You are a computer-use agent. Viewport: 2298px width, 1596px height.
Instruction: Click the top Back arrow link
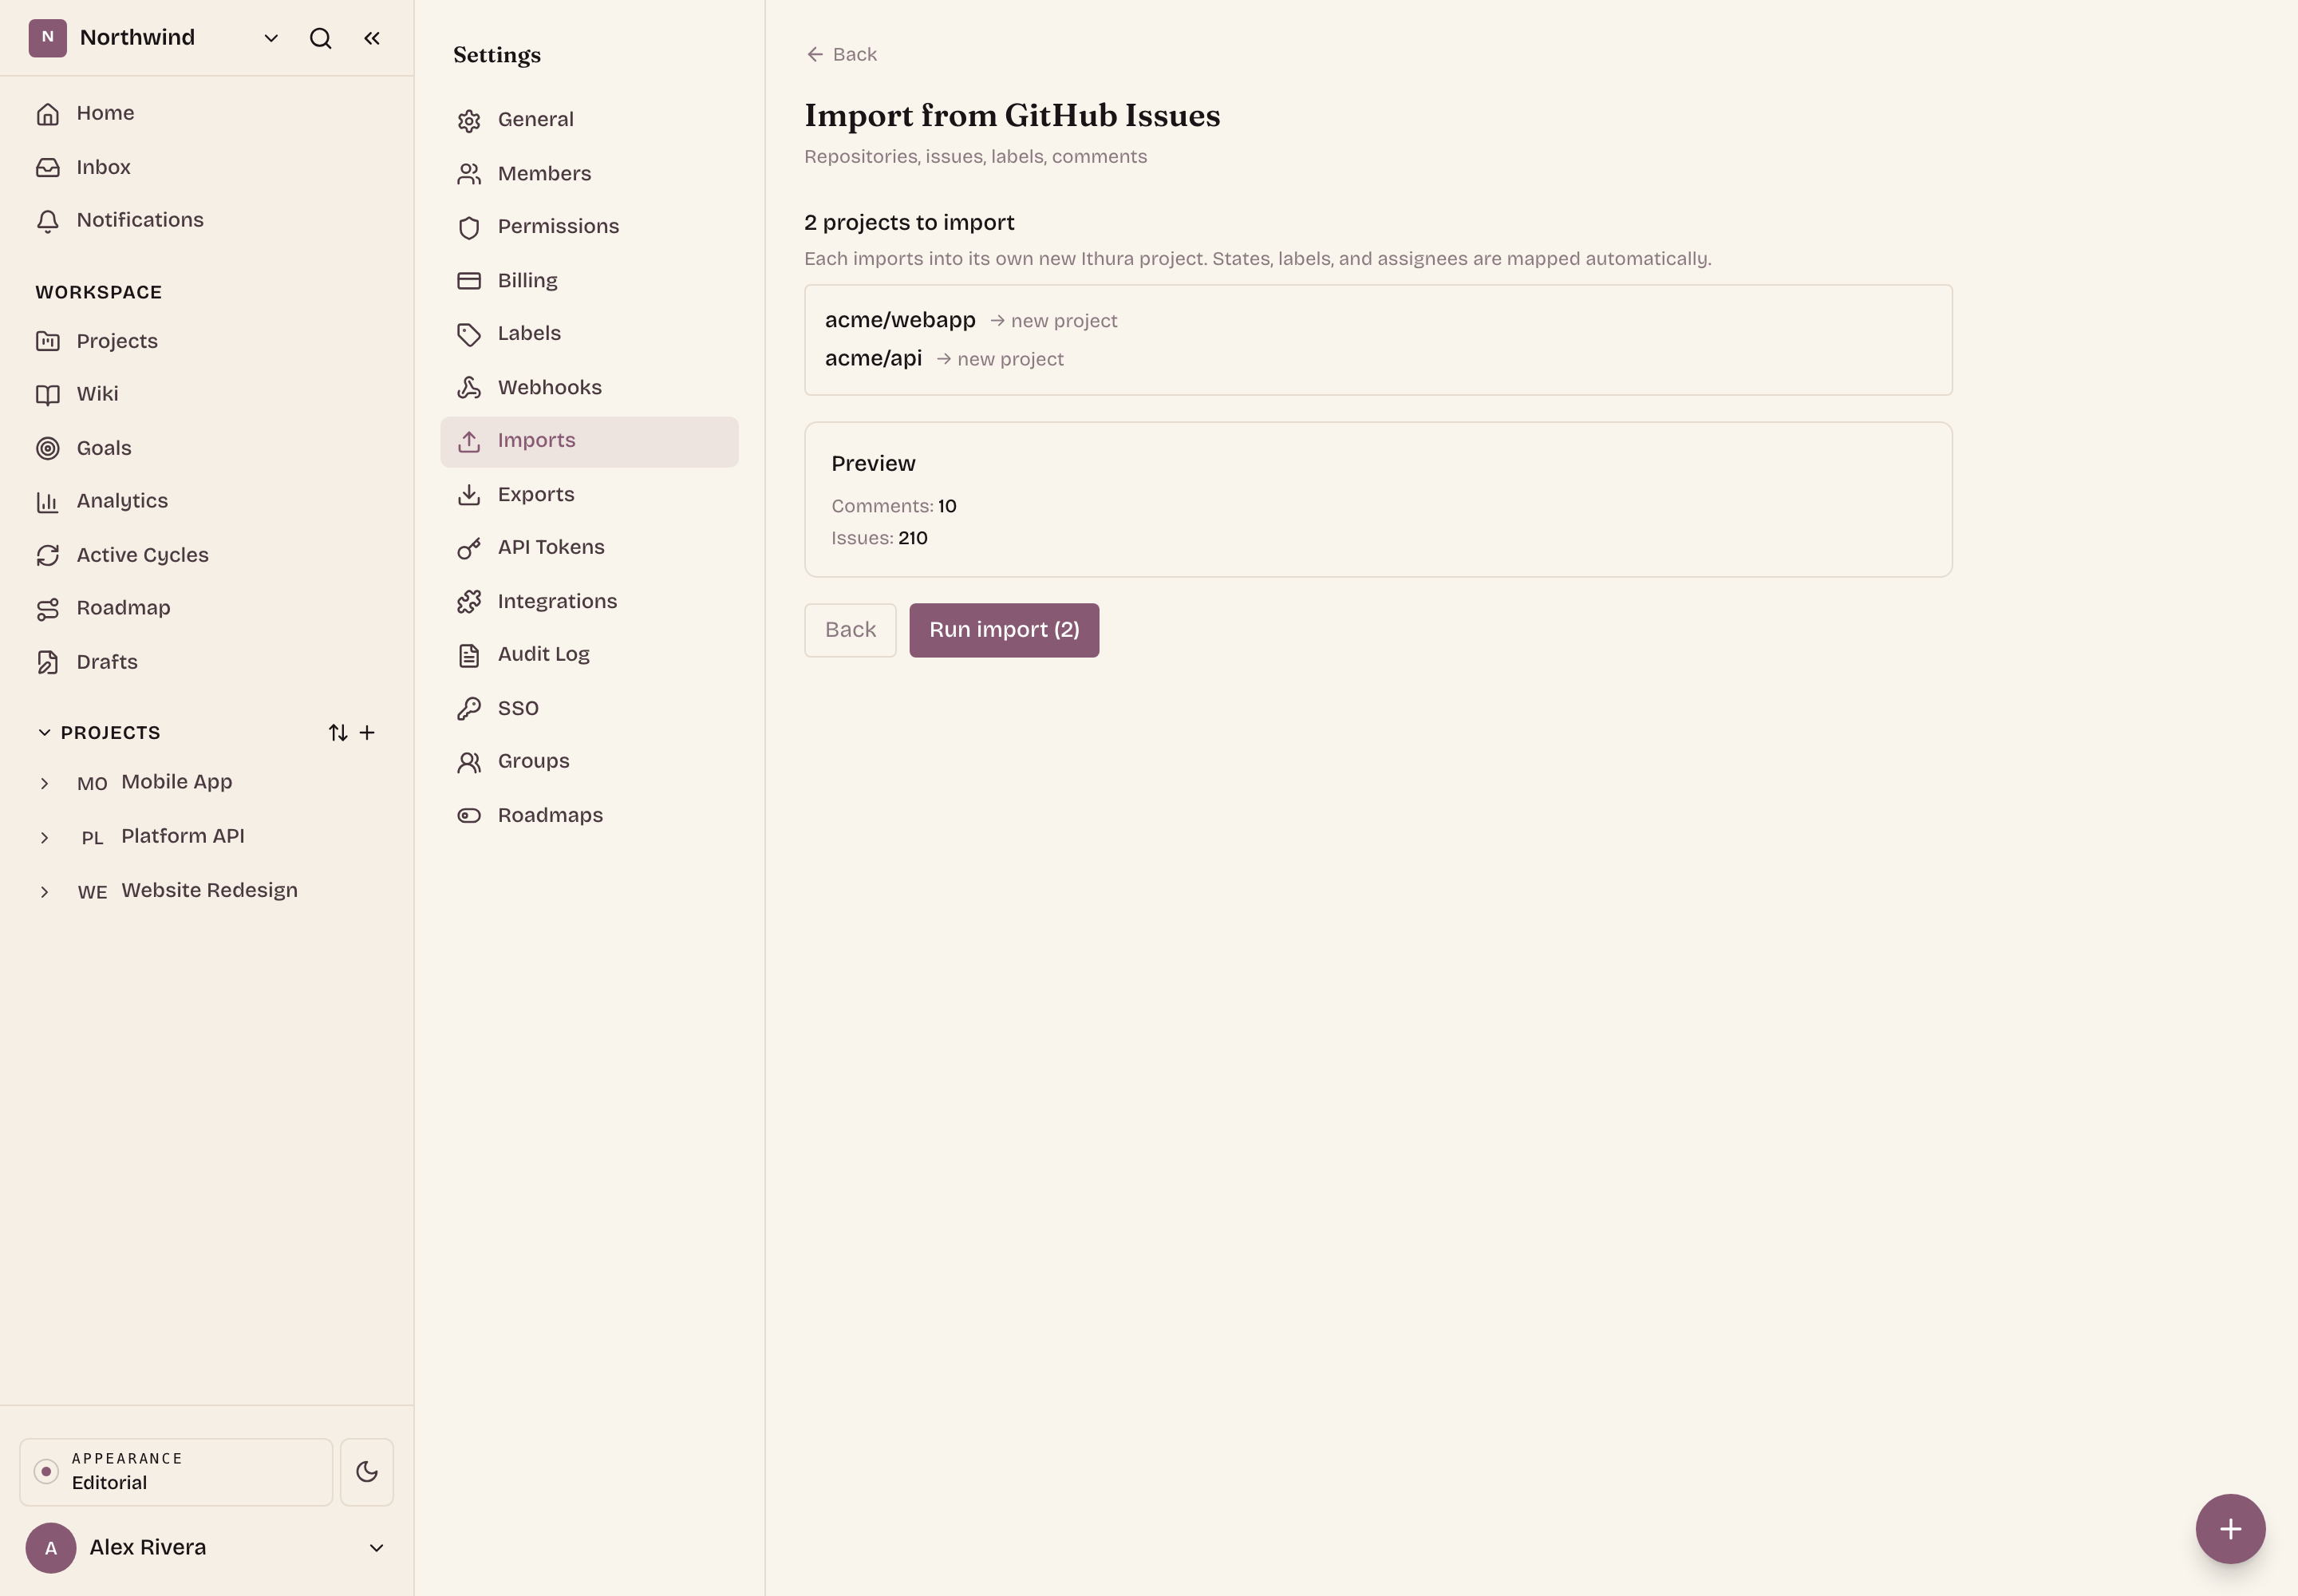point(841,54)
